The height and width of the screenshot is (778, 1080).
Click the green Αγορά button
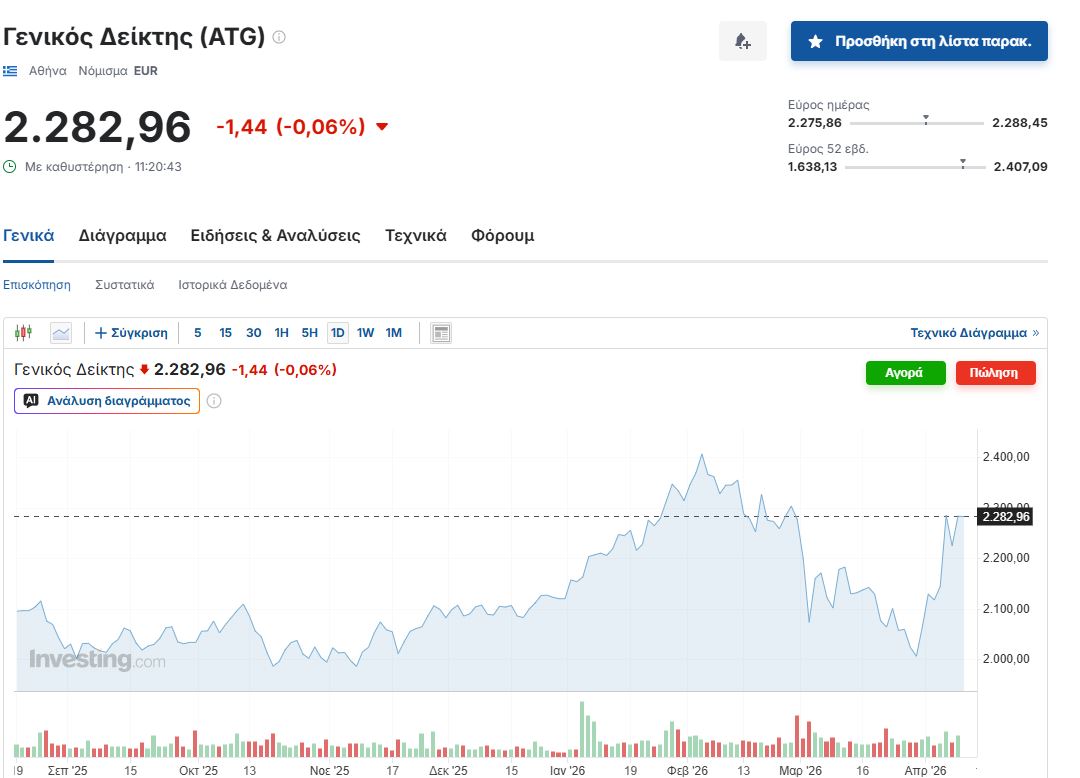coord(905,372)
